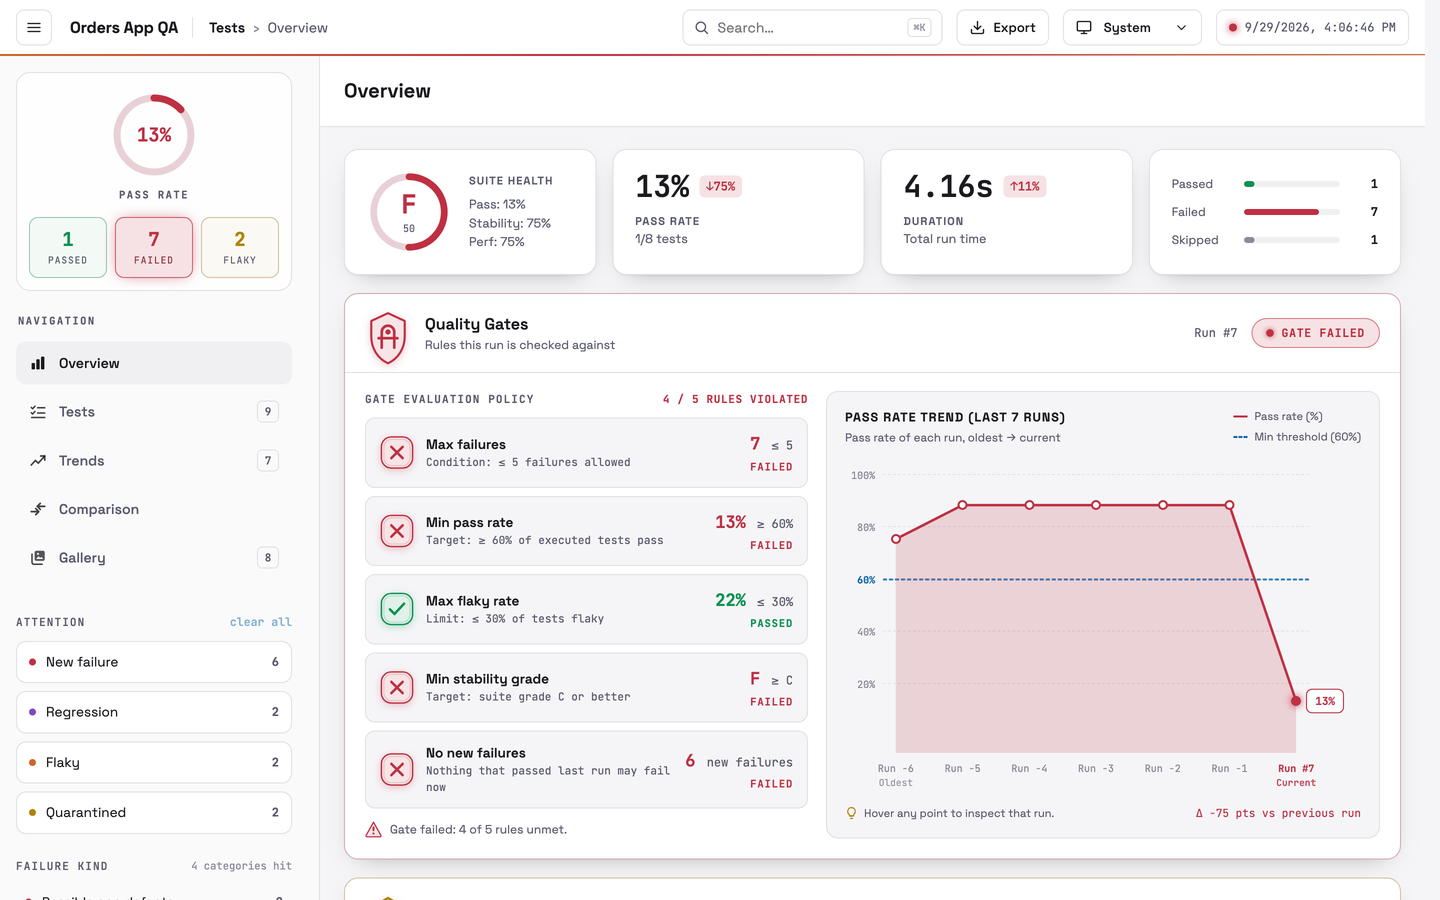Select Gallery in the navigation
Viewport: 1440px width, 900px height.
154,558
